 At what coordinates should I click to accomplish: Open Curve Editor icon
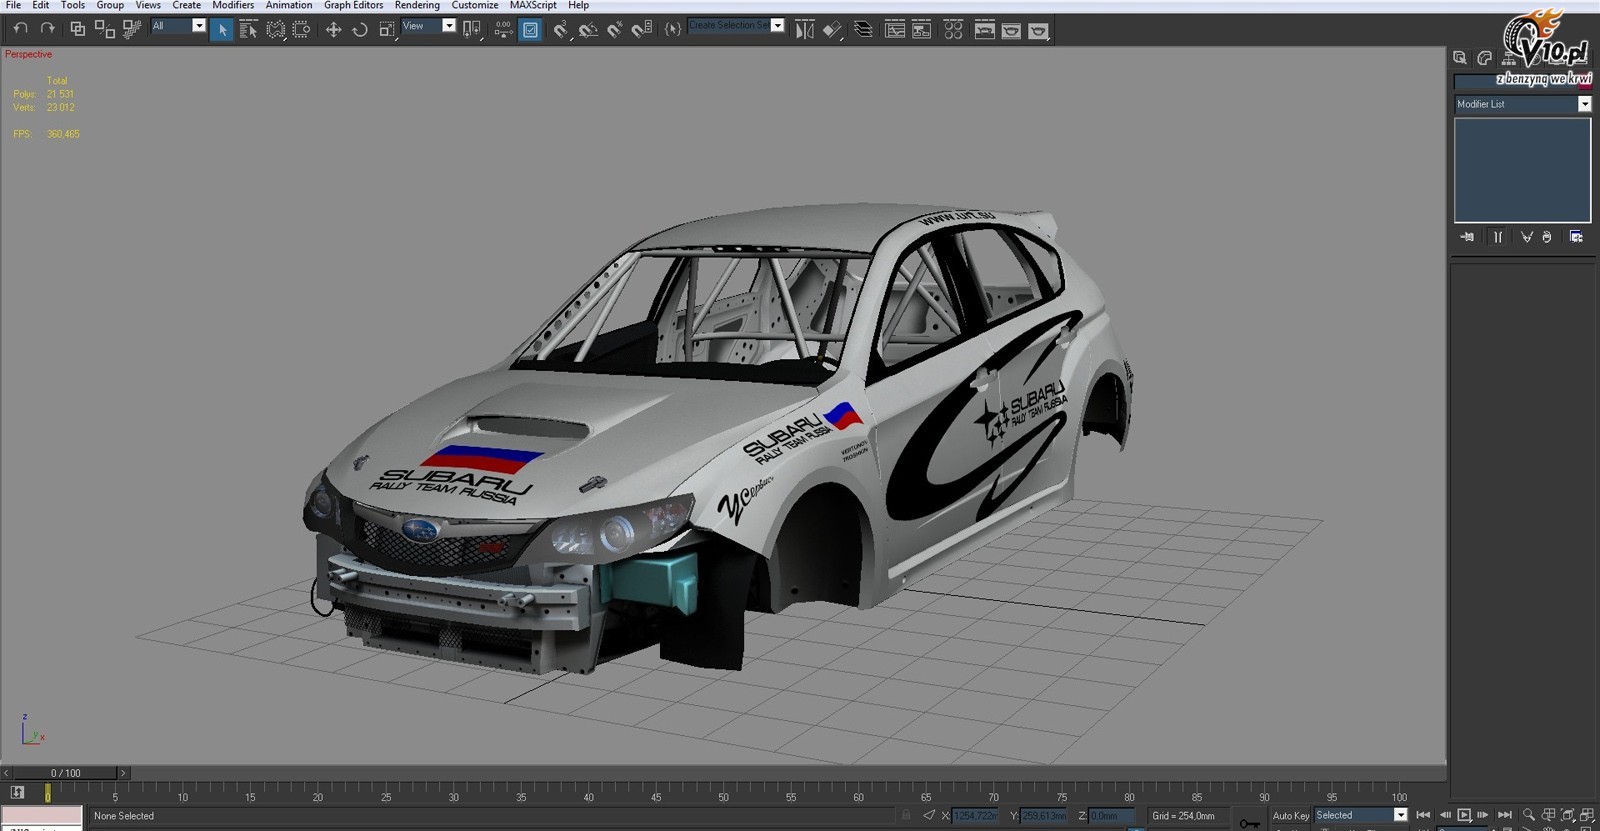pyautogui.click(x=895, y=30)
